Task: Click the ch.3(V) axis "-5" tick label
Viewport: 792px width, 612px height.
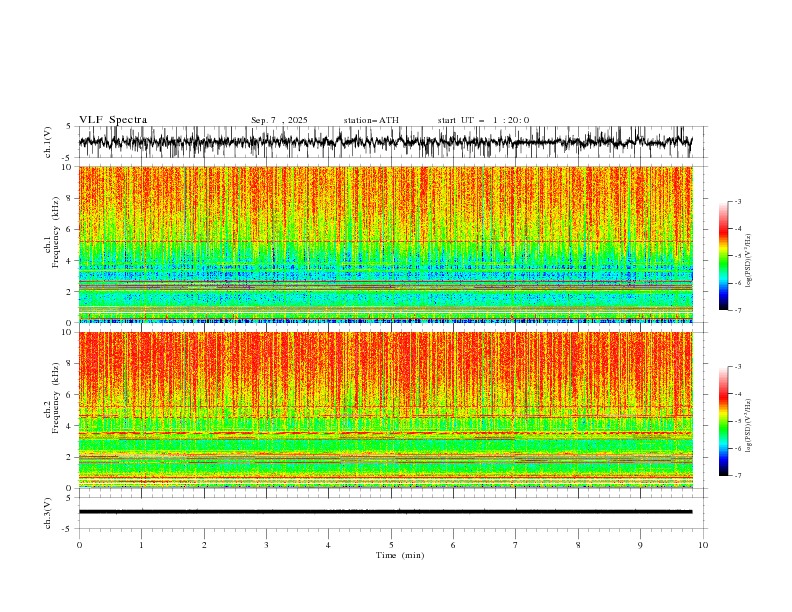Action: pyautogui.click(x=68, y=529)
